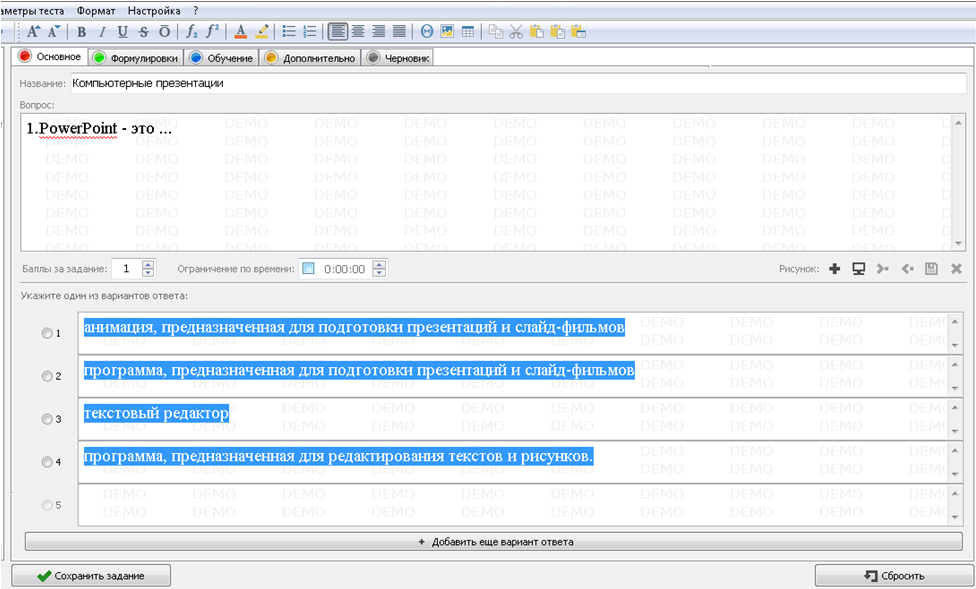This screenshot has width=976, height=589.
Task: Align text center
Action: 358,31
